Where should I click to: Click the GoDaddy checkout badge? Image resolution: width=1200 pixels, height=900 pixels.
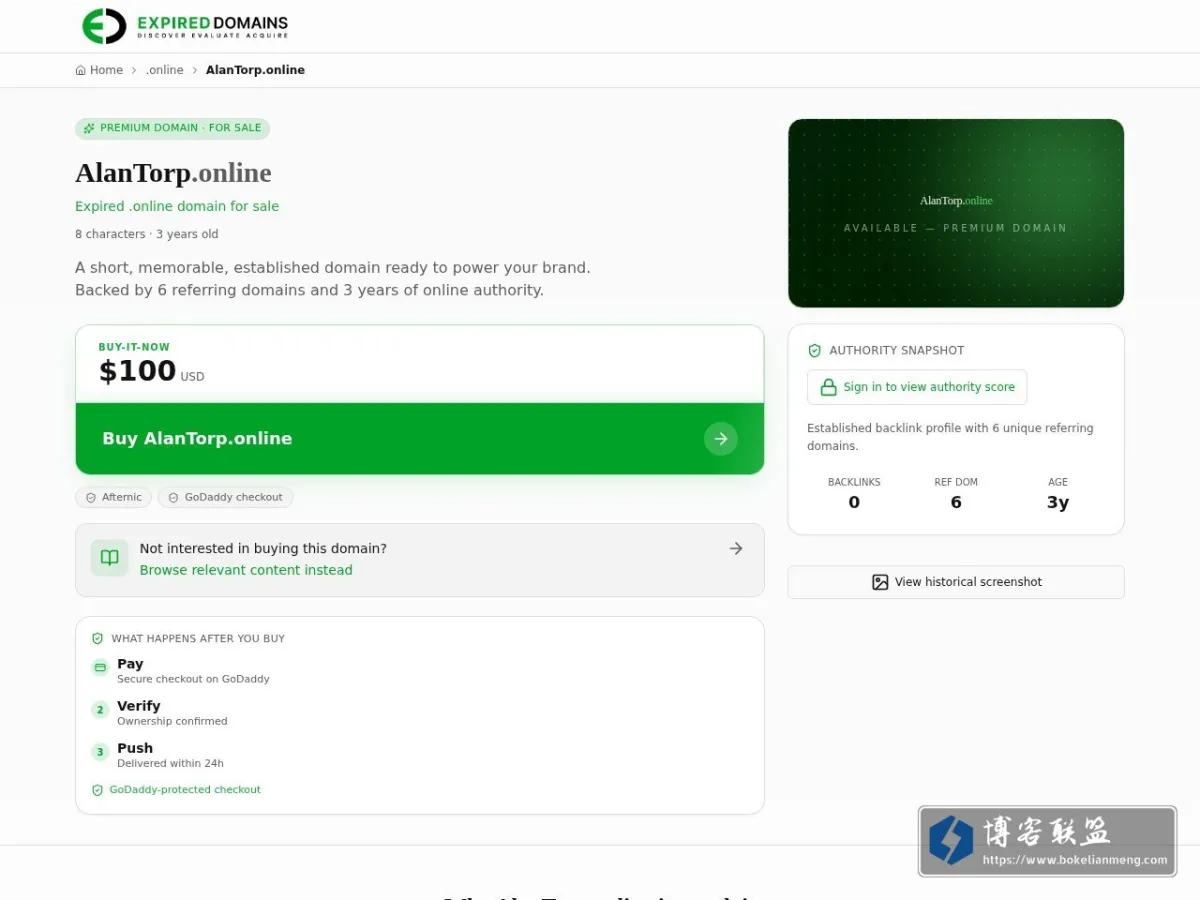pyautogui.click(x=225, y=497)
